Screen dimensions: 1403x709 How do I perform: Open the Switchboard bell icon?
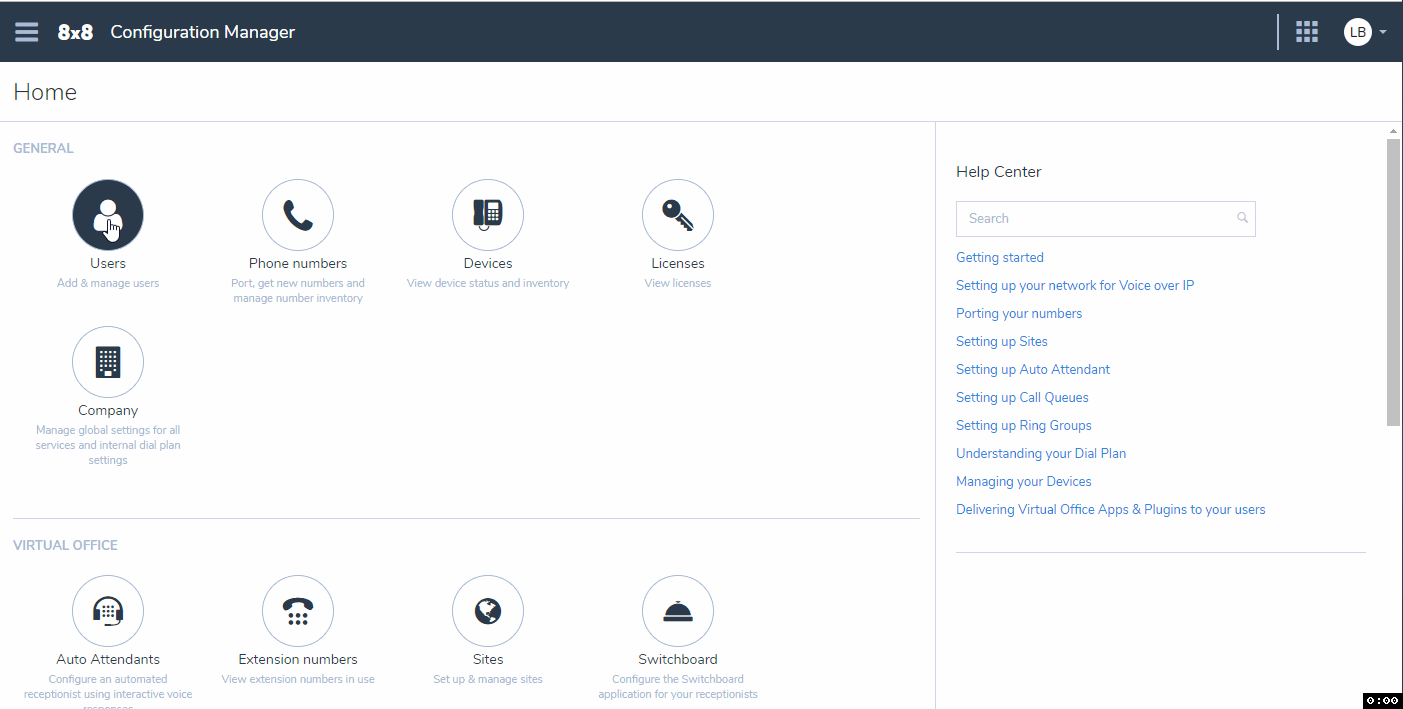(x=678, y=611)
